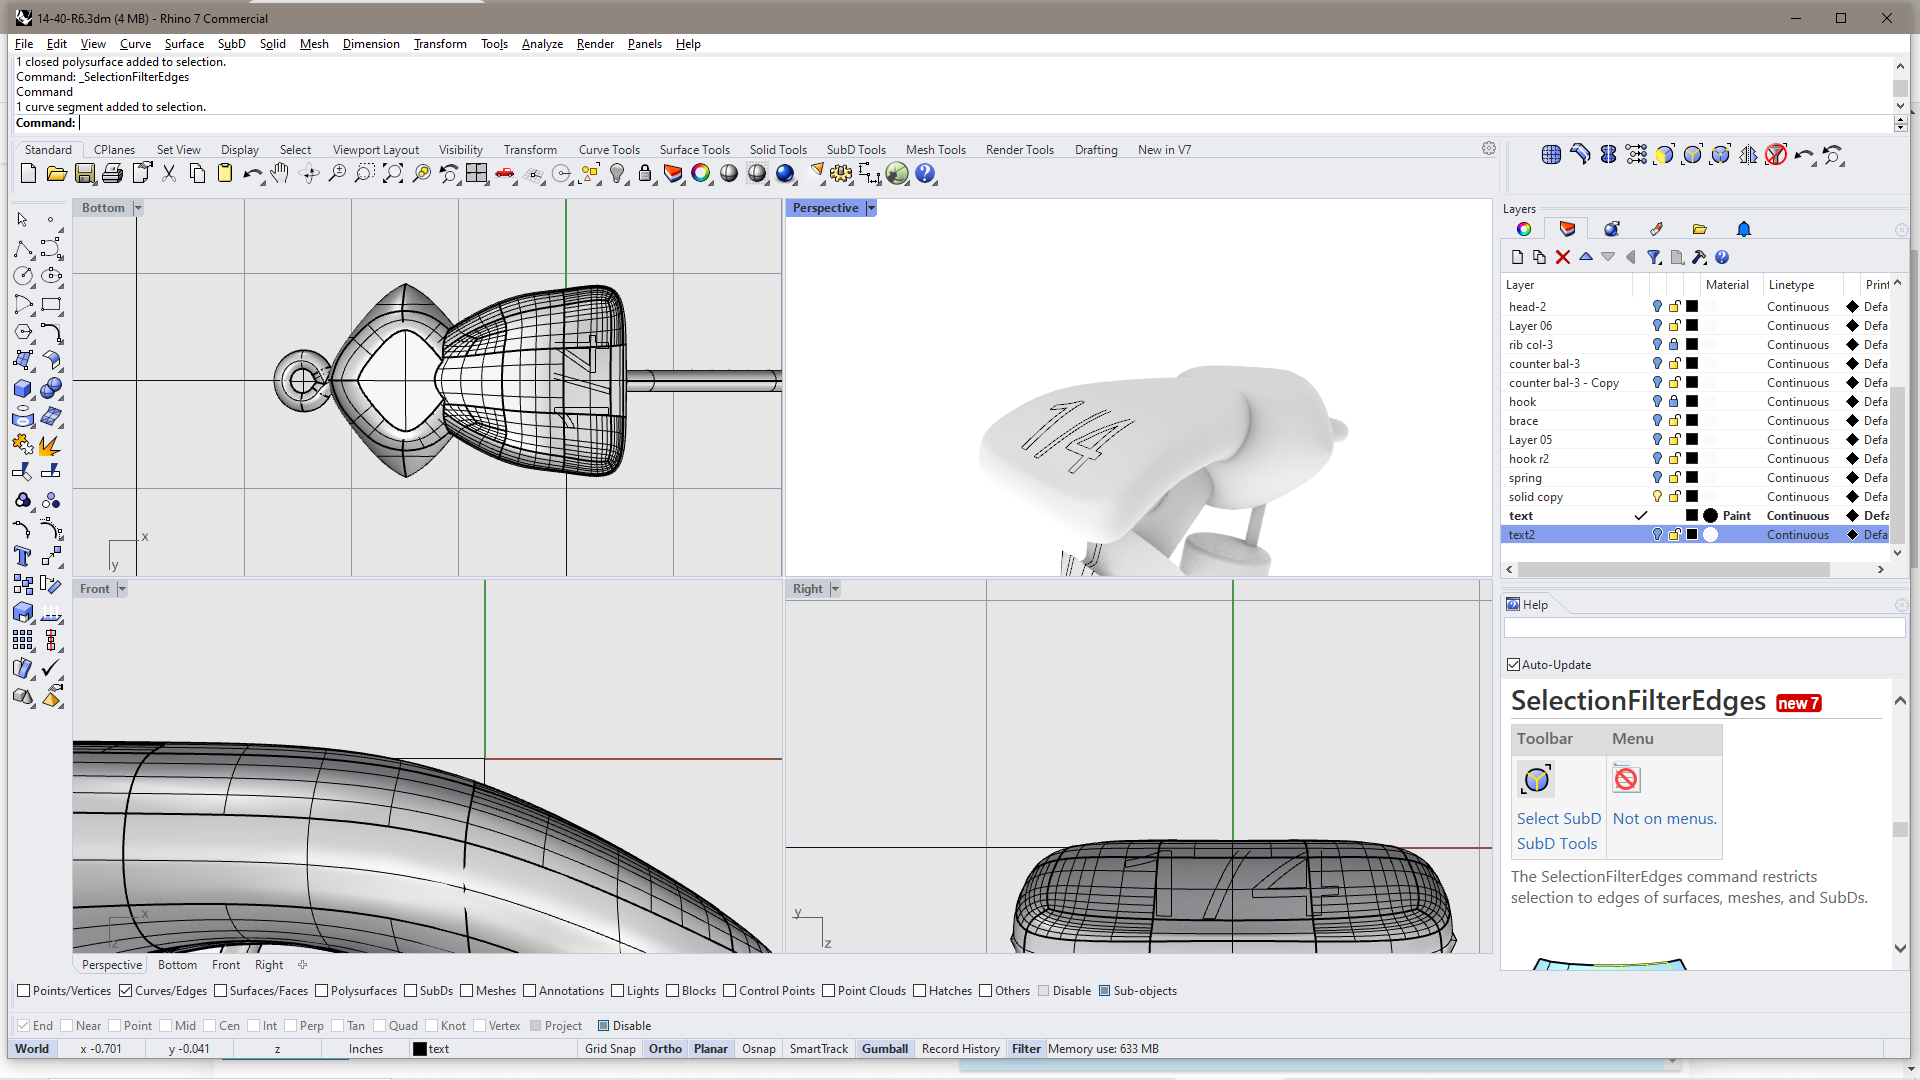Screen dimensions: 1920x1080
Task: Click the Options gear icon in Standard toolbar
Action: (841, 174)
